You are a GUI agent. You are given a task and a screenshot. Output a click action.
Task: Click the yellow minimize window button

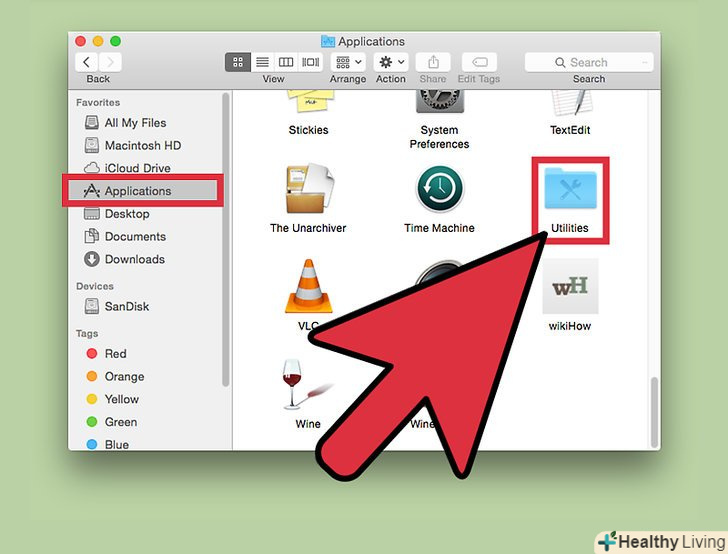[x=98, y=41]
